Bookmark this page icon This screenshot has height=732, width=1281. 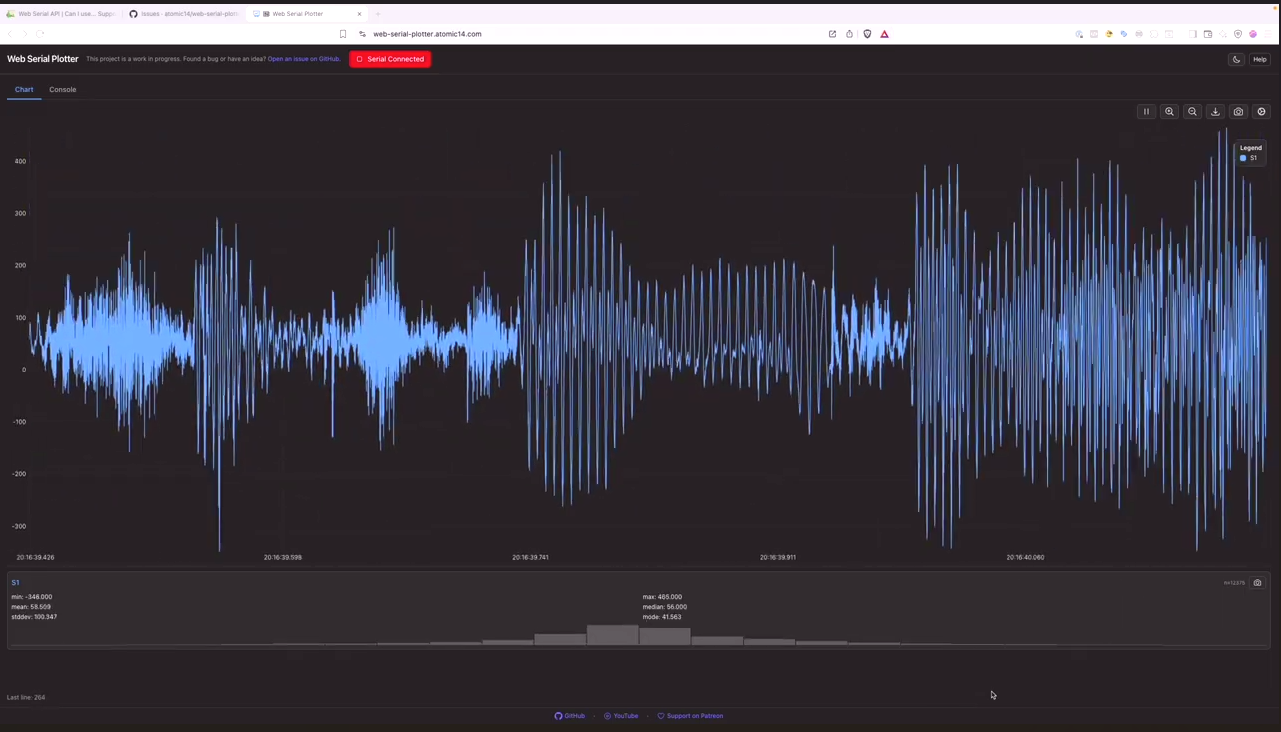click(x=343, y=34)
